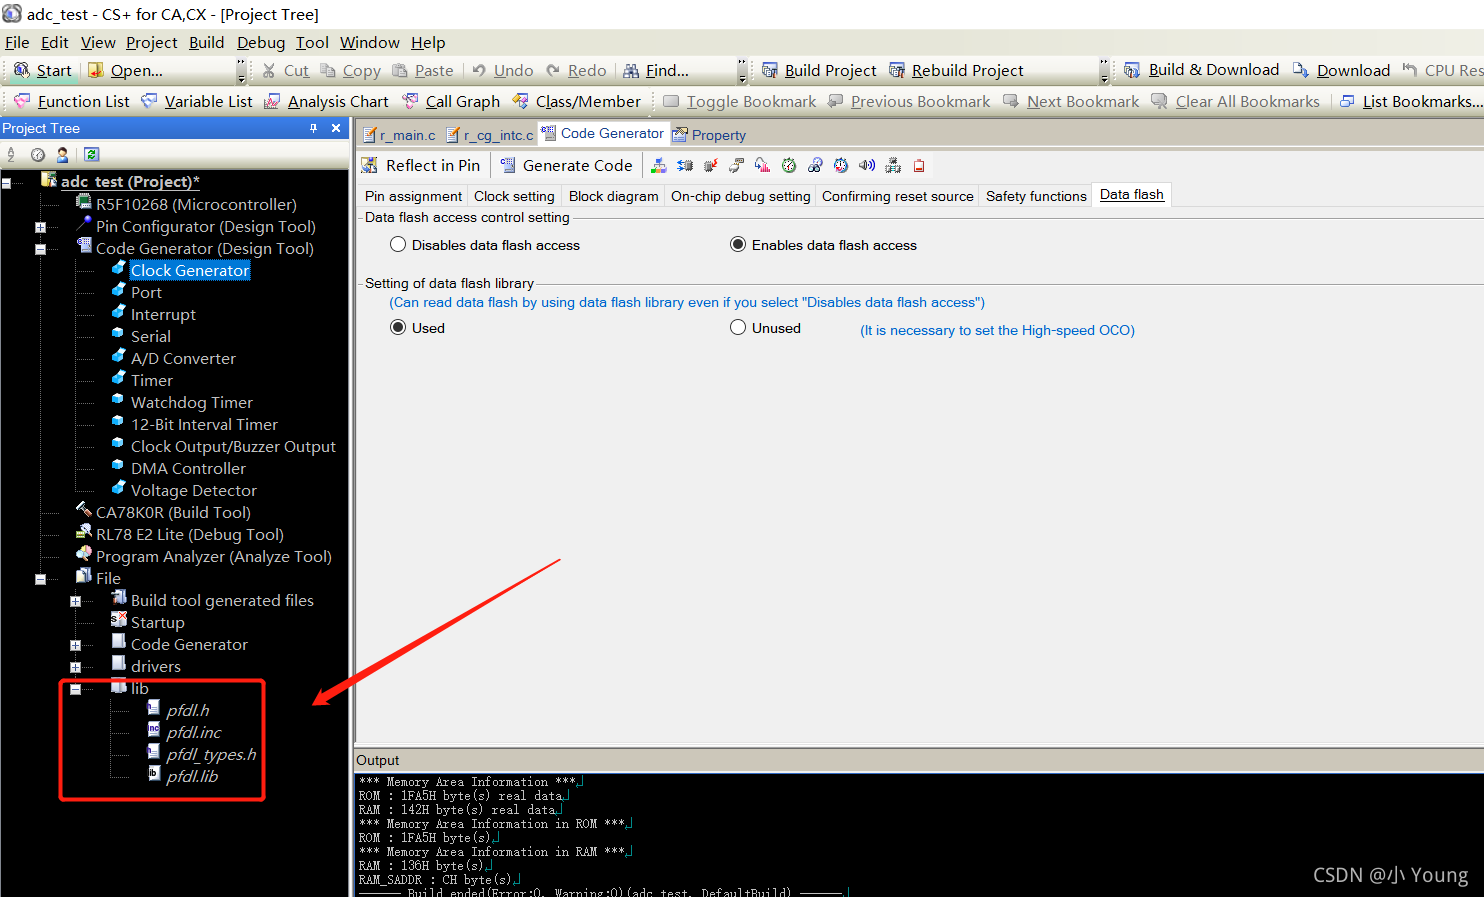Viewport: 1484px width, 897px height.
Task: Click the Serial connector icon in Code Generator toolbar
Action: [737, 166]
